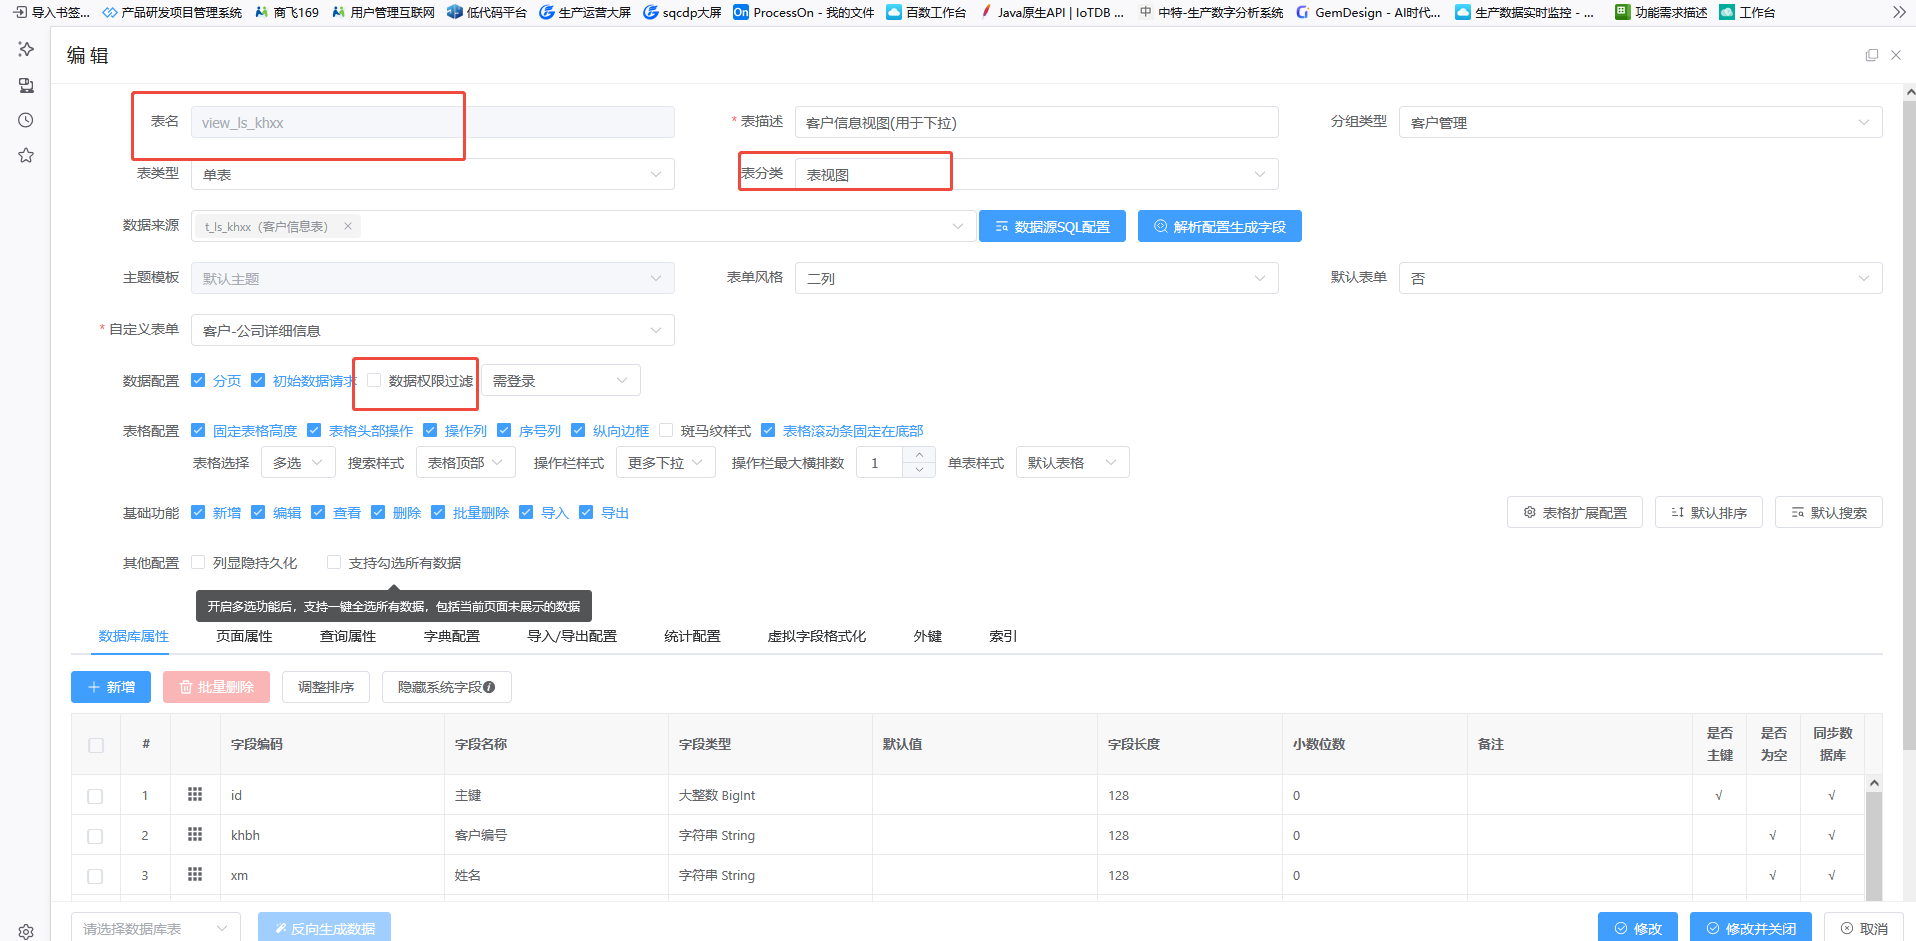
Task: Open the settings gear in left sidebar
Action: (26, 931)
